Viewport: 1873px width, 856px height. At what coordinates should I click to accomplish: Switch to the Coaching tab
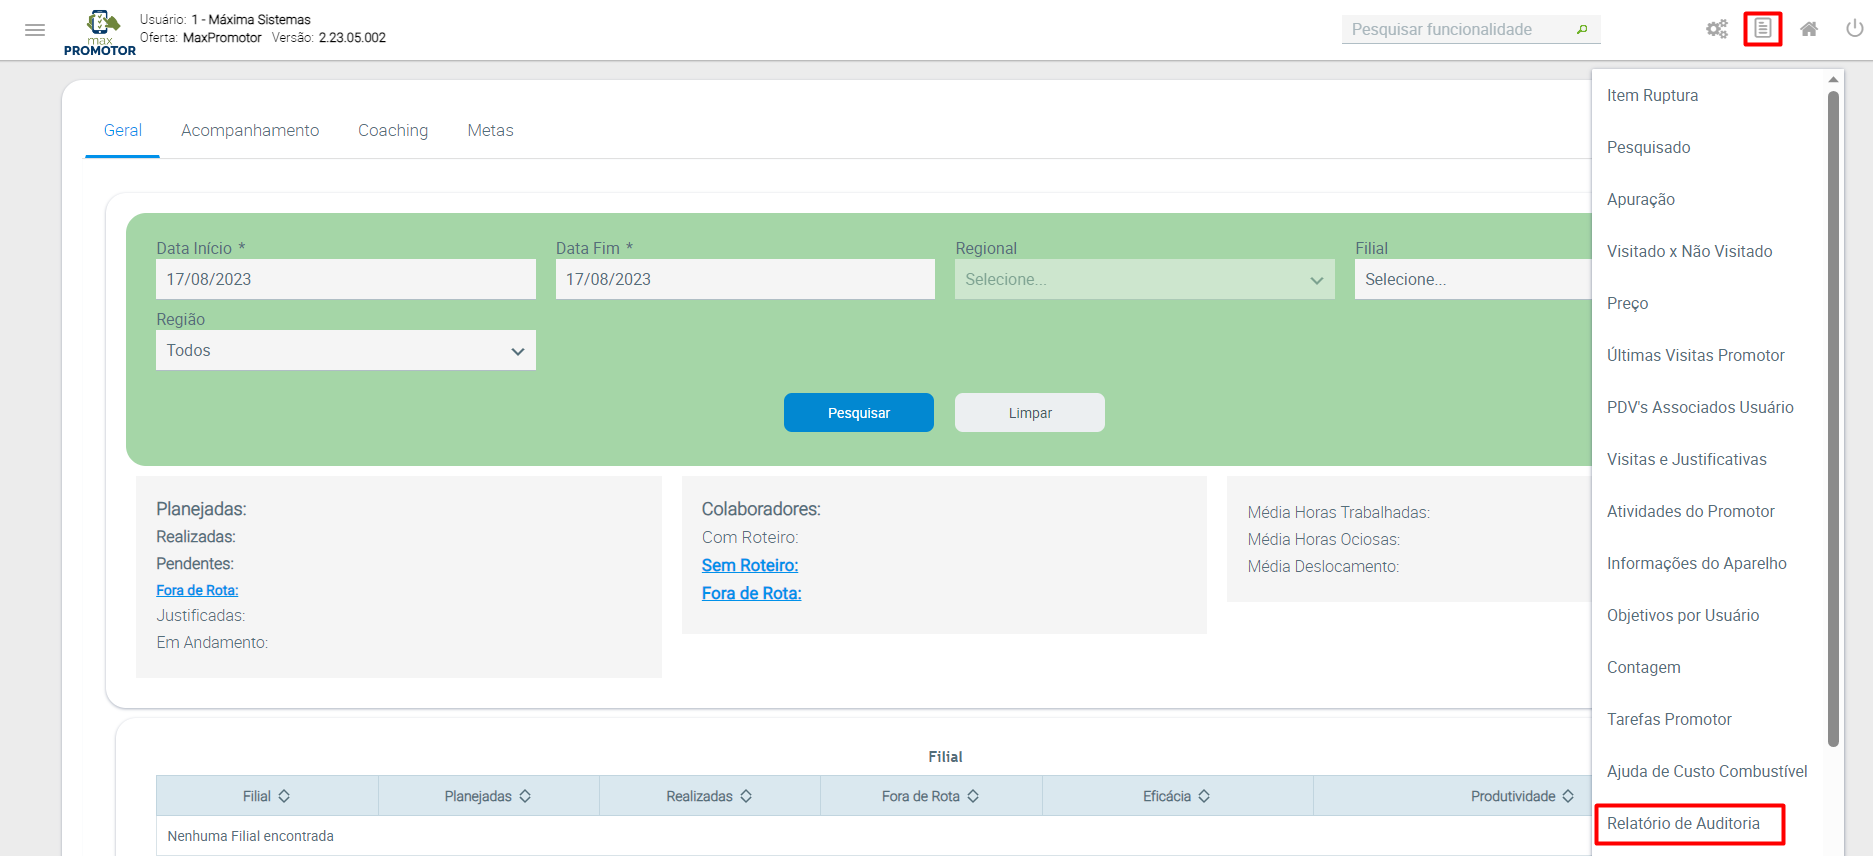pyautogui.click(x=393, y=131)
